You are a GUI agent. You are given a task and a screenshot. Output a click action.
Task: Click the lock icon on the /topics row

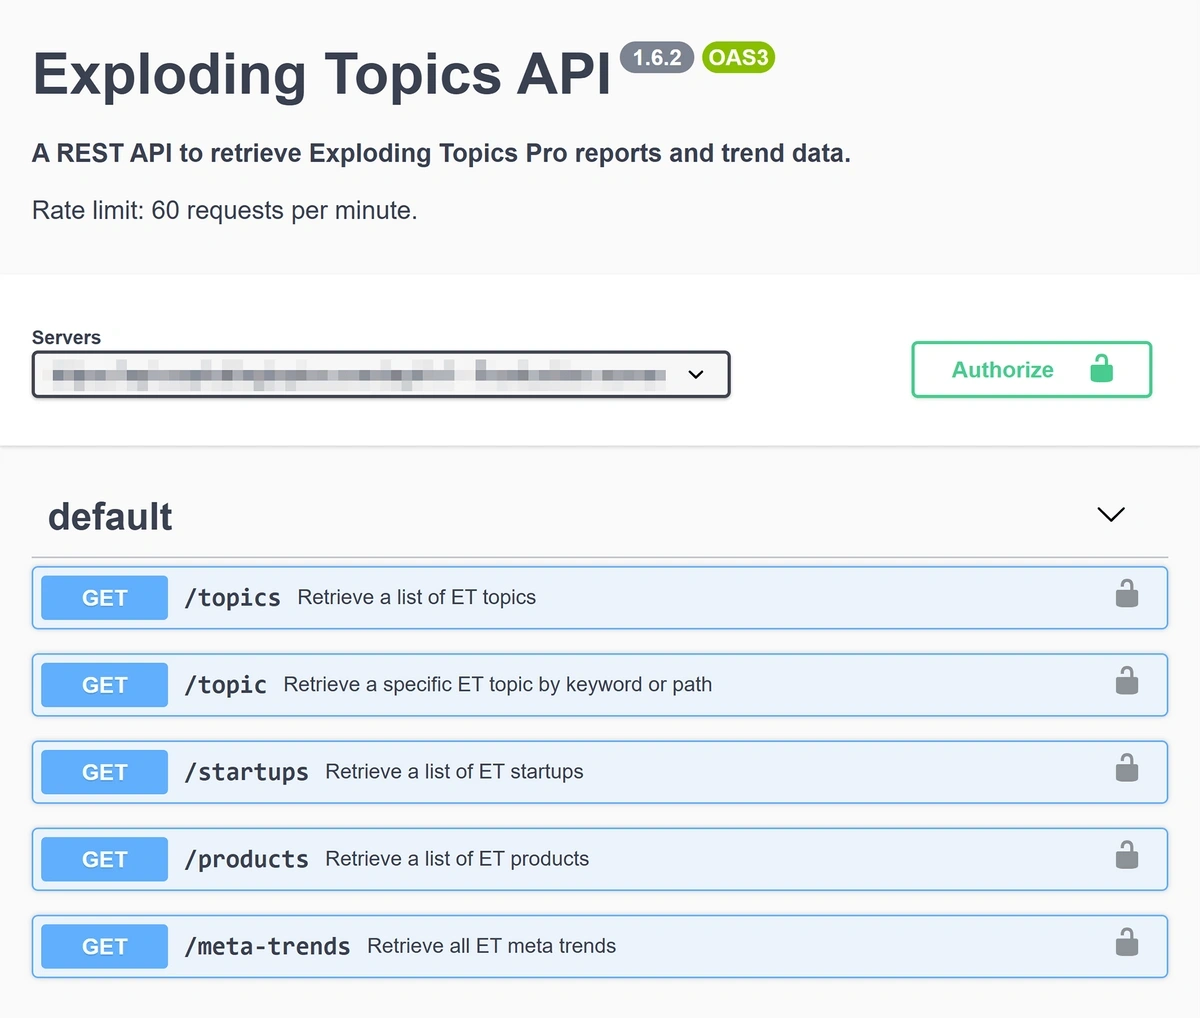(1126, 595)
